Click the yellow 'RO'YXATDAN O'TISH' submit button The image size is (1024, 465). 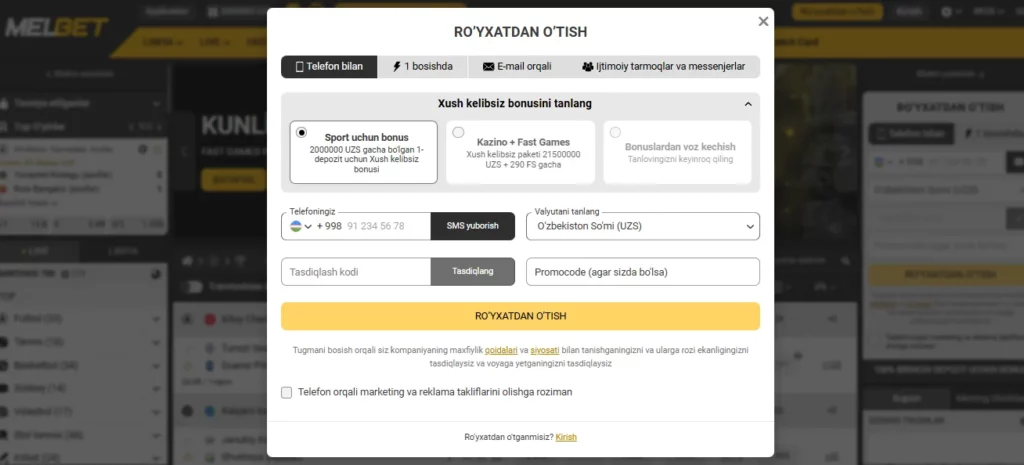point(520,316)
